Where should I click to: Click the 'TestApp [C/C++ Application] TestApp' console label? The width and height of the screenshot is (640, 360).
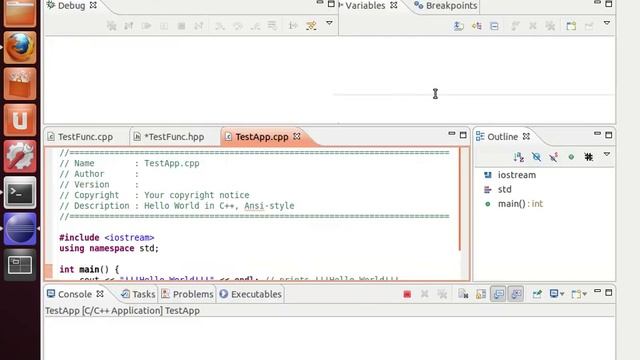pos(122,311)
